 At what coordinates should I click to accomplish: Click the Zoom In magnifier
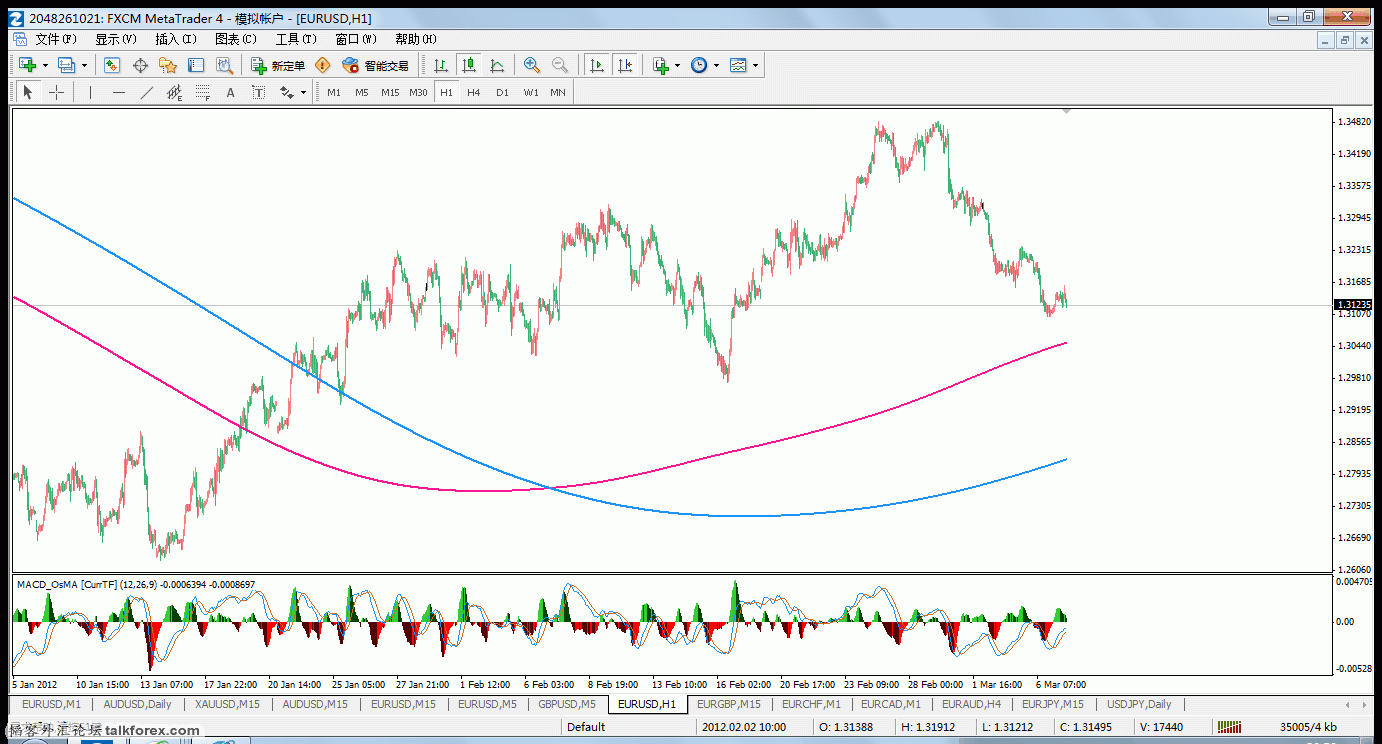(x=532, y=65)
